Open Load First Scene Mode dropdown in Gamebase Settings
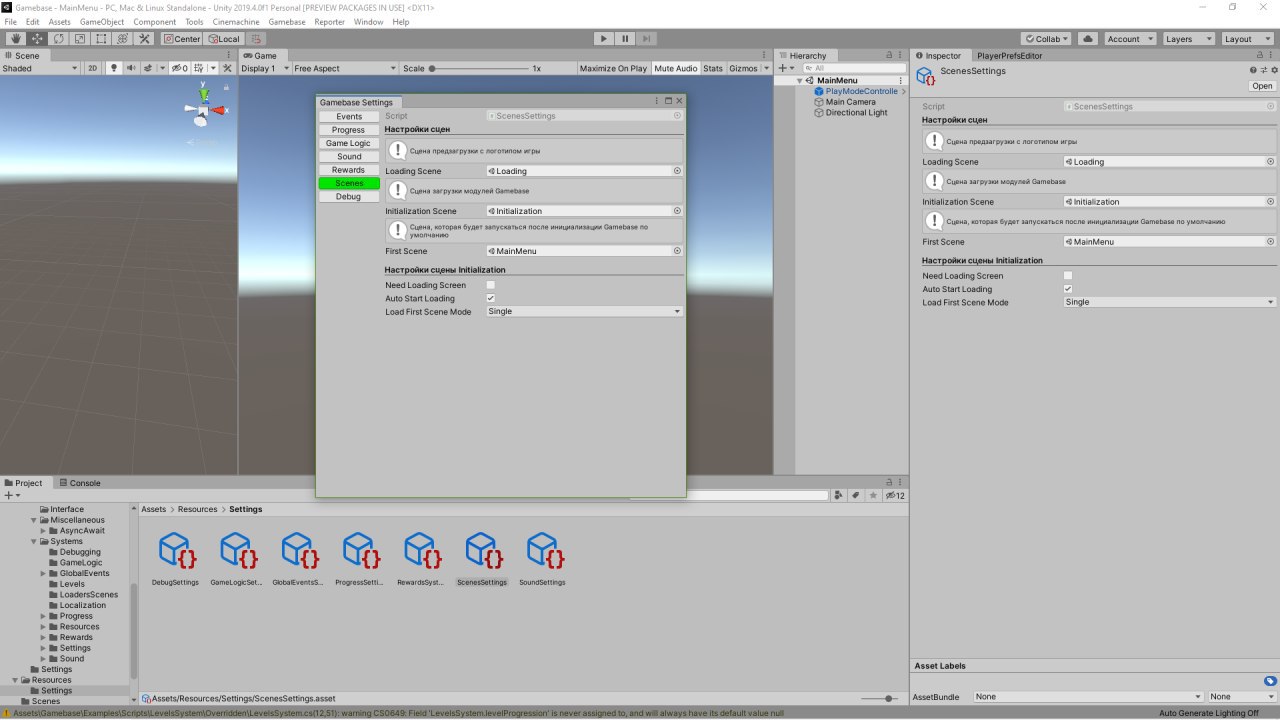 (584, 311)
